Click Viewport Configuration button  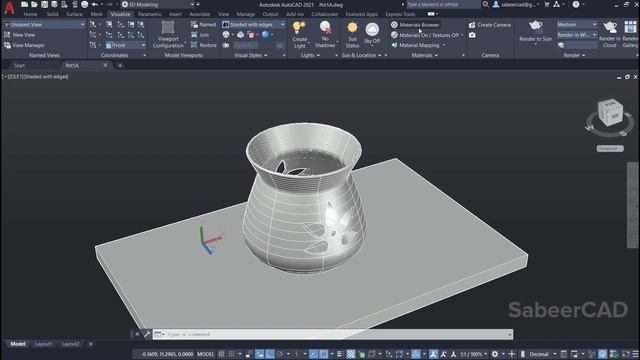[x=168, y=35]
